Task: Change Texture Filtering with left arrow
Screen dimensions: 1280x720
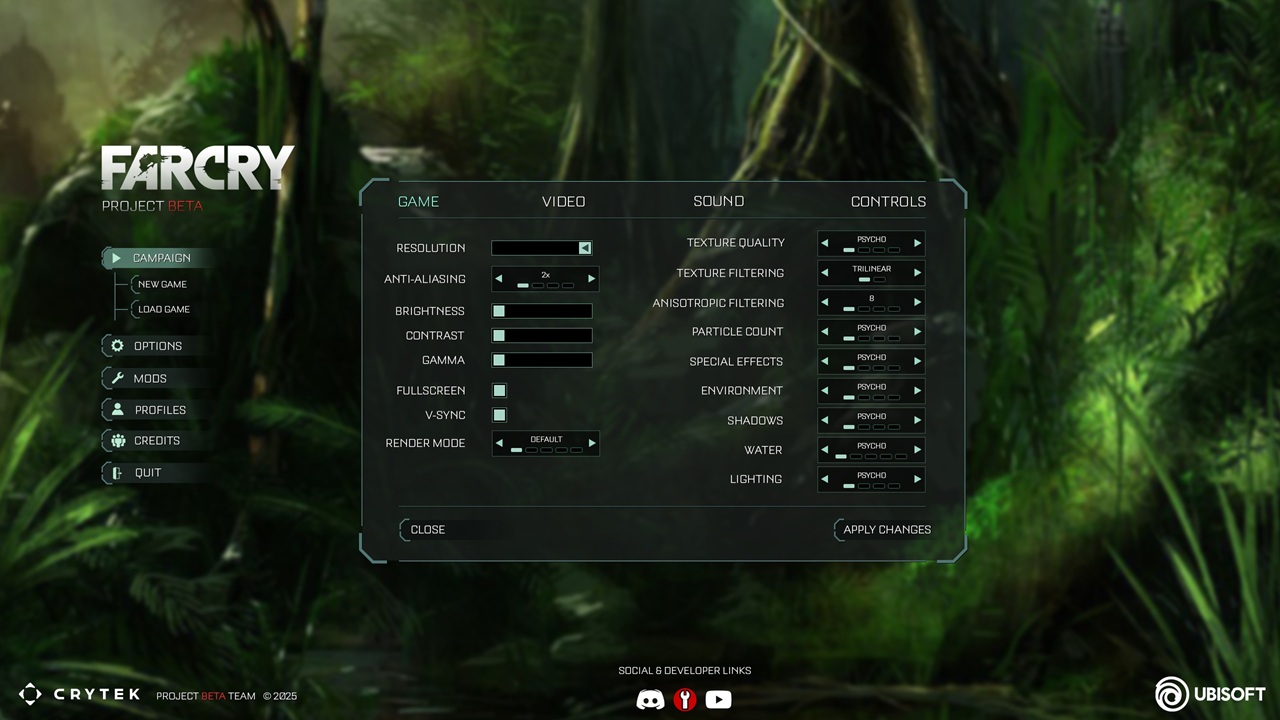Action: [x=825, y=273]
